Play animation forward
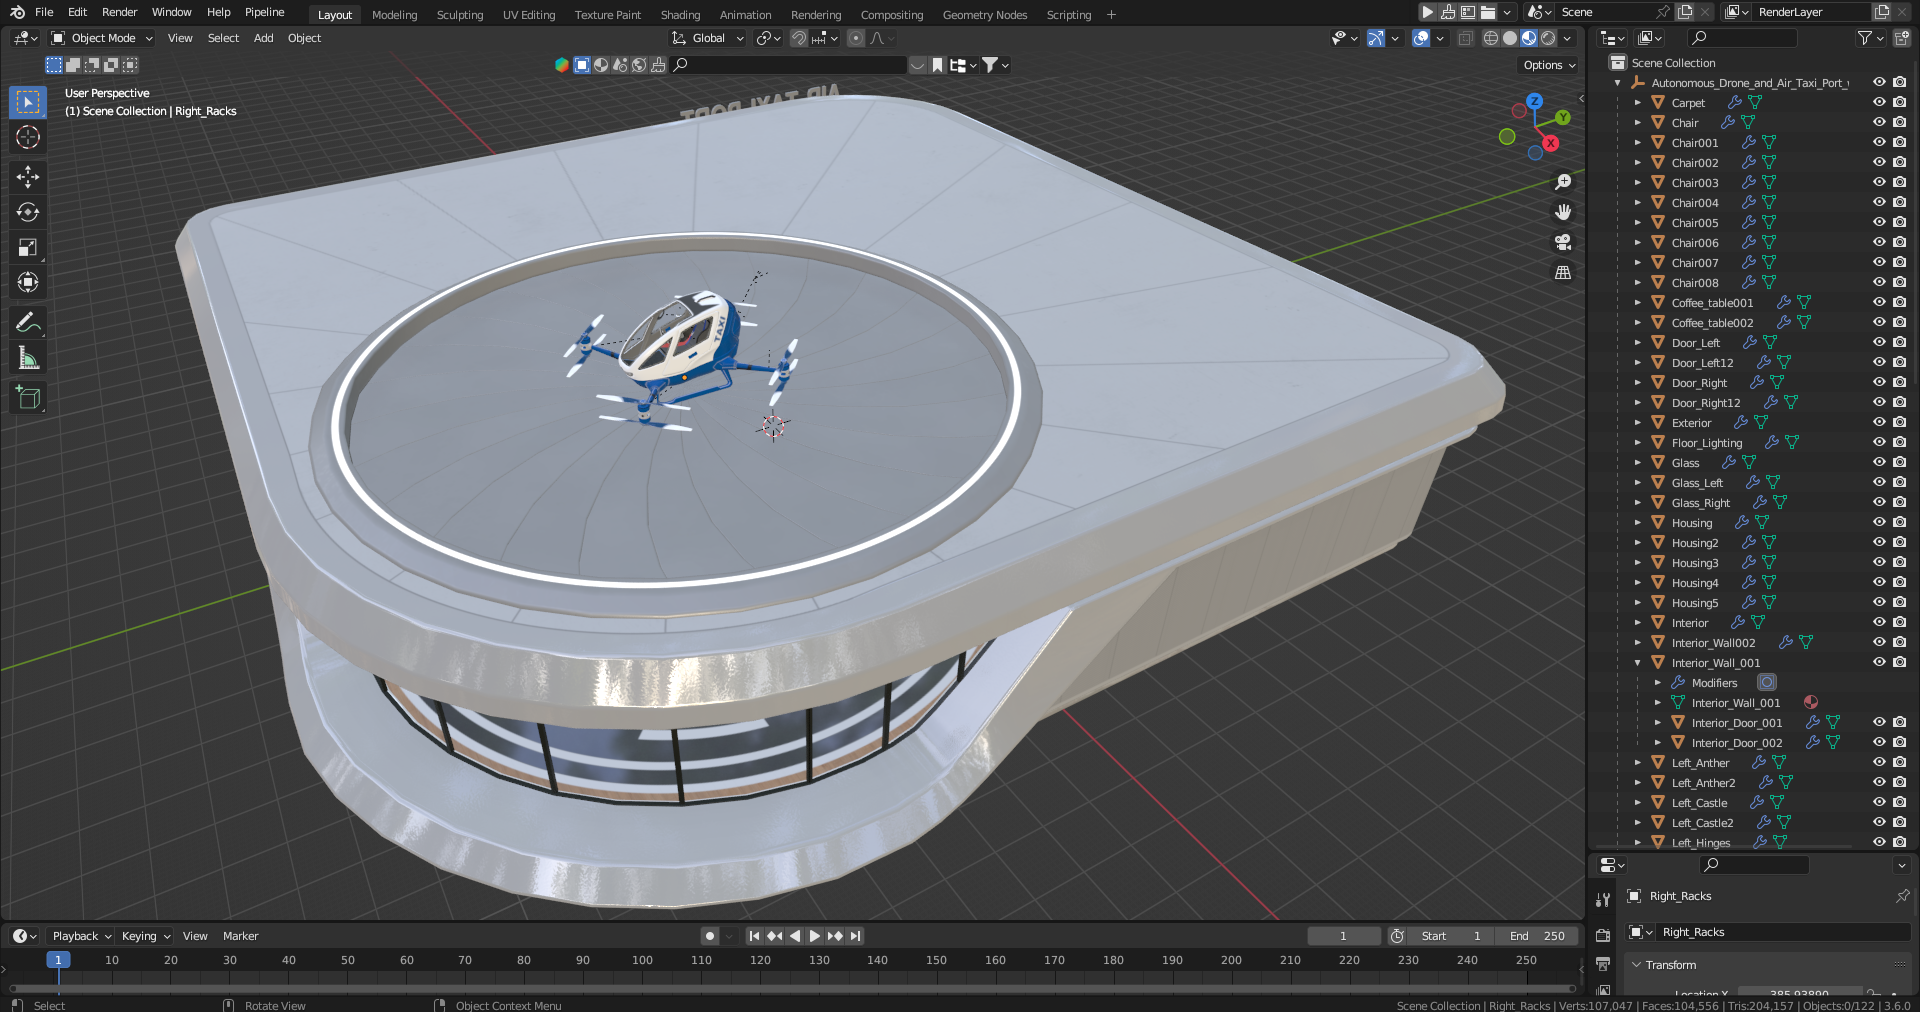 pyautogui.click(x=814, y=936)
